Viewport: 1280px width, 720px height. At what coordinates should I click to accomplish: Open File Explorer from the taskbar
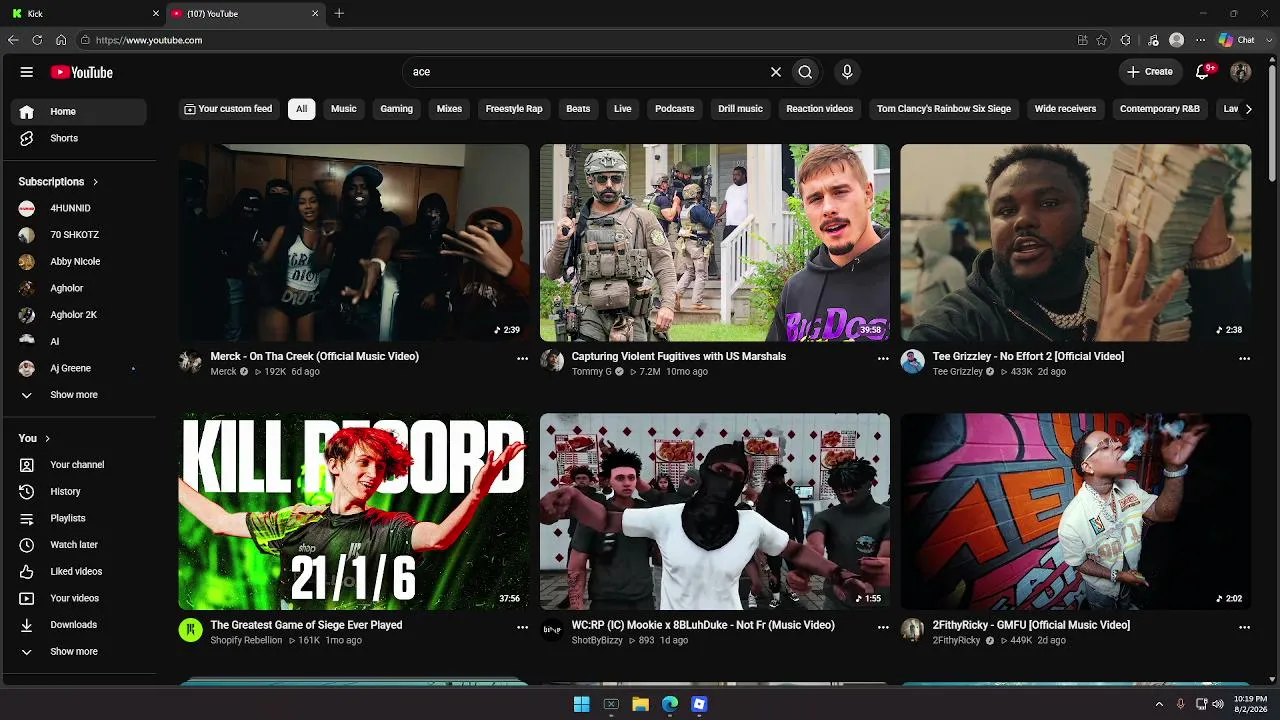(x=640, y=704)
